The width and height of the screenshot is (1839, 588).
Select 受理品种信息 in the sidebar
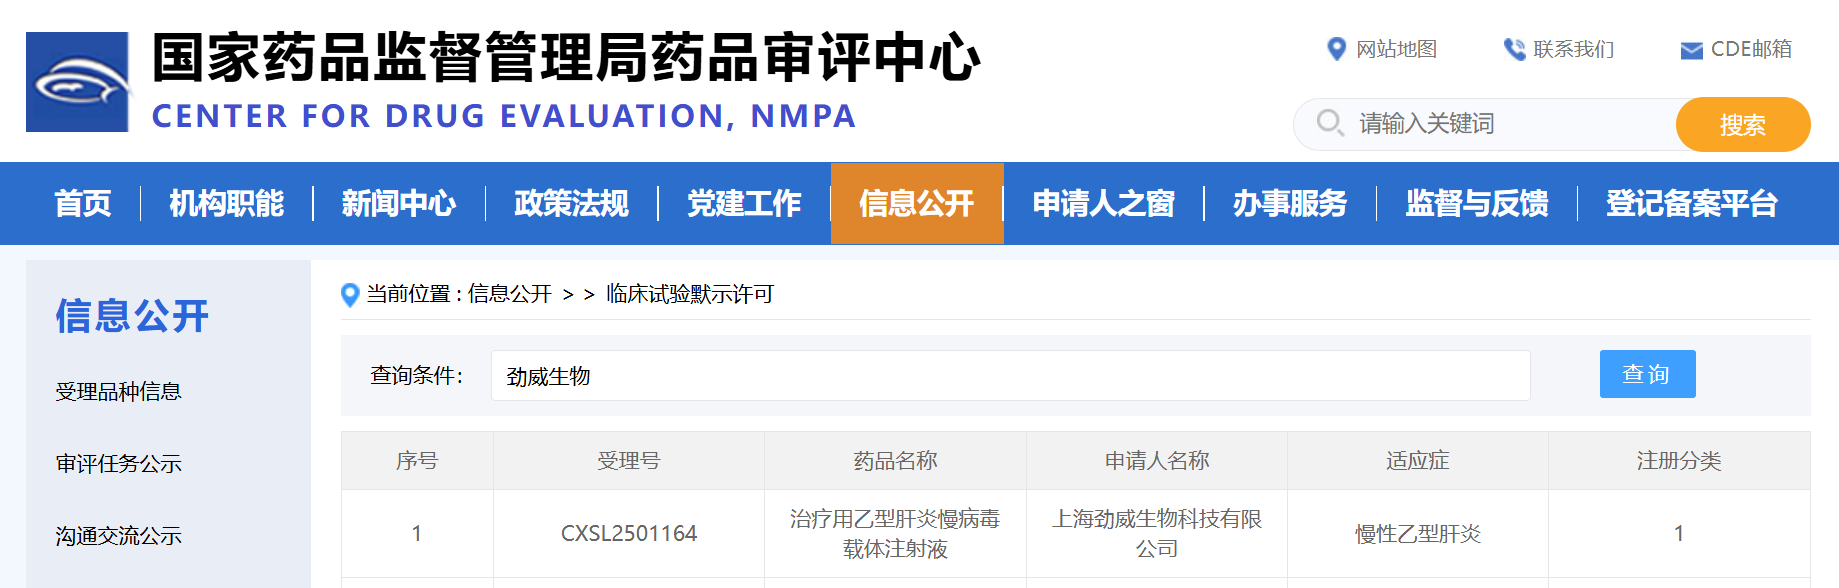coord(119,392)
